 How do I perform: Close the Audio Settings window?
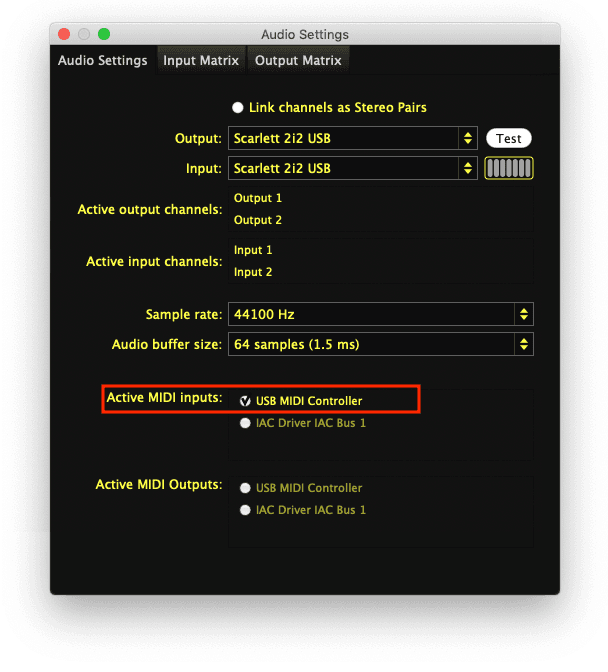point(64,34)
